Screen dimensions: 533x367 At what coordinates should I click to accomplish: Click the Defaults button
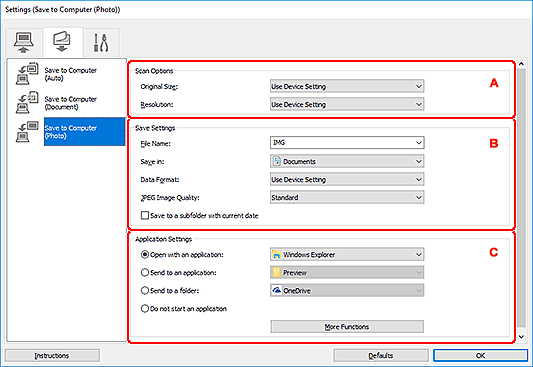(381, 355)
